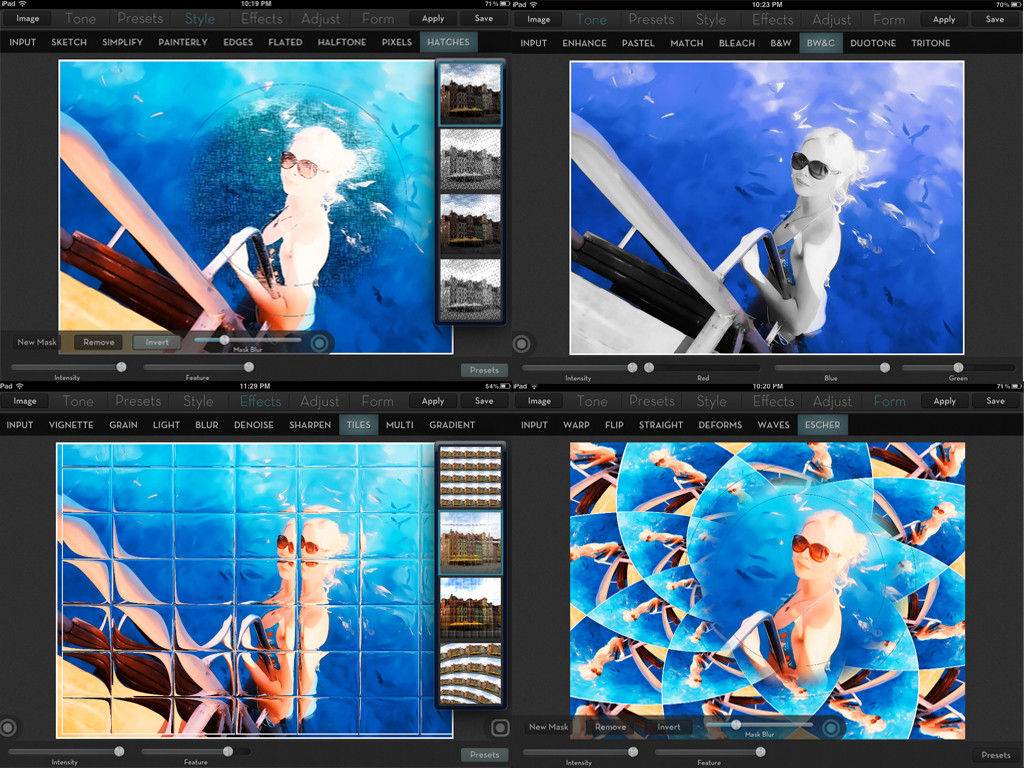Open the WARP form tab
This screenshot has width=1024, height=768.
576,424
